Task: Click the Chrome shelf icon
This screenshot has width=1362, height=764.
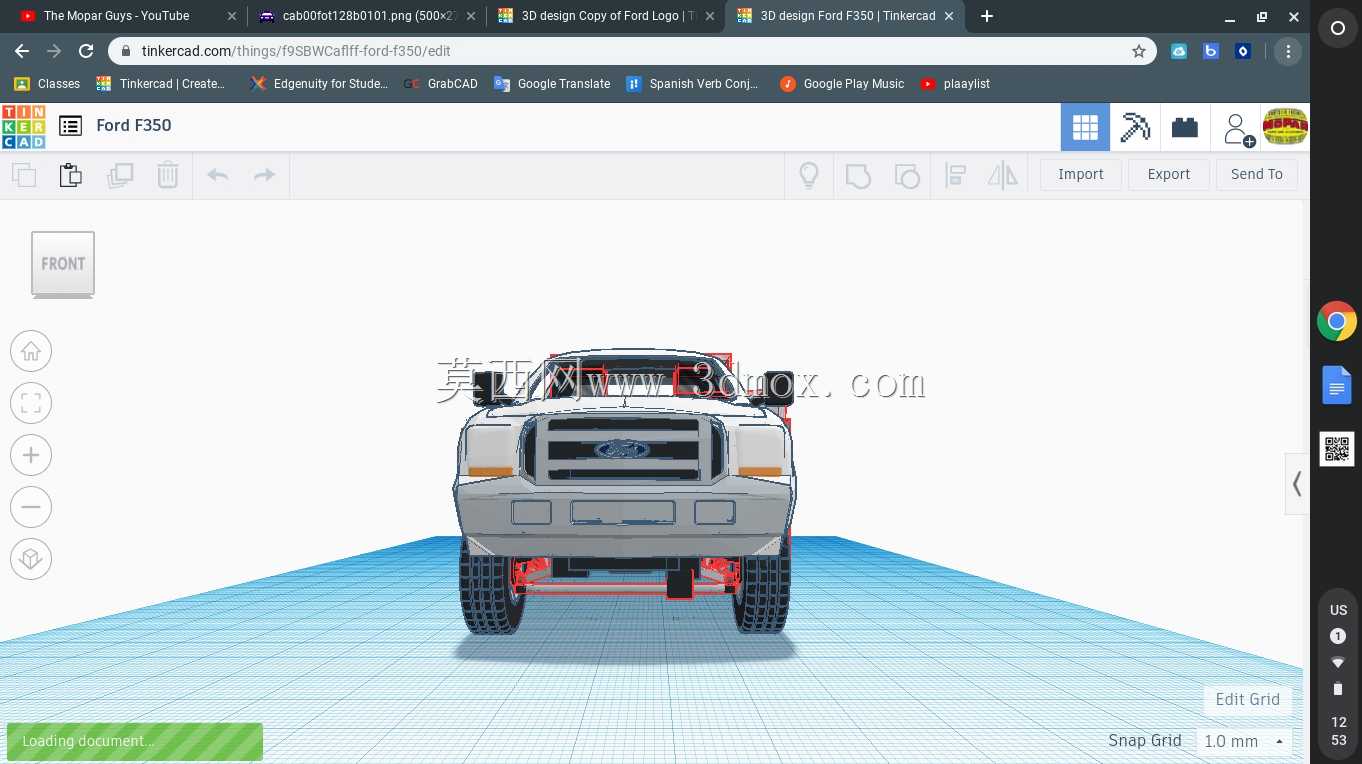Action: 1337,322
